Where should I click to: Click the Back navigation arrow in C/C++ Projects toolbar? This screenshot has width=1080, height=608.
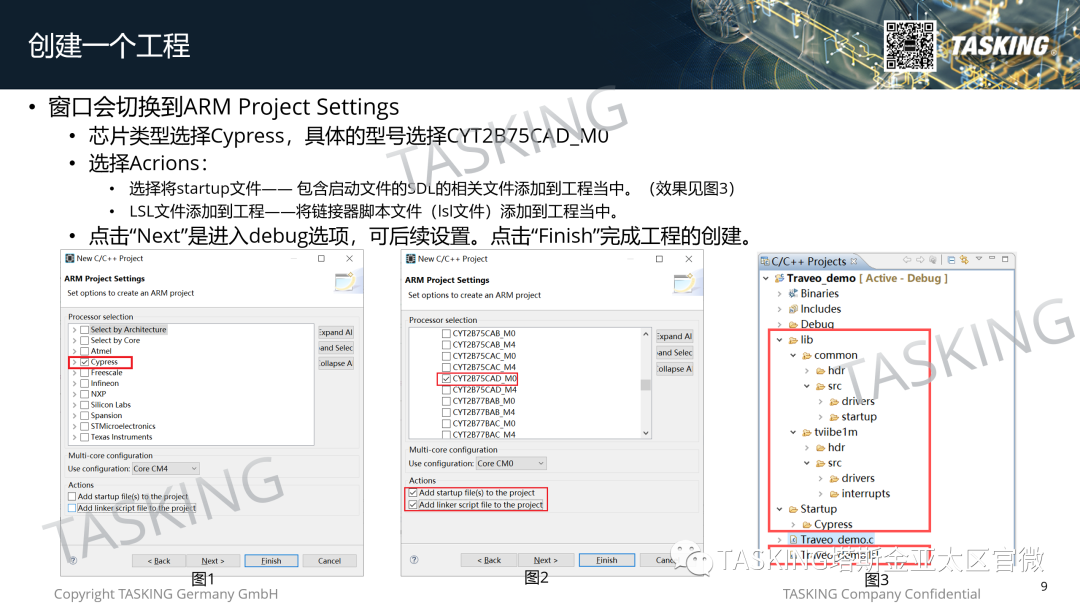coord(907,260)
